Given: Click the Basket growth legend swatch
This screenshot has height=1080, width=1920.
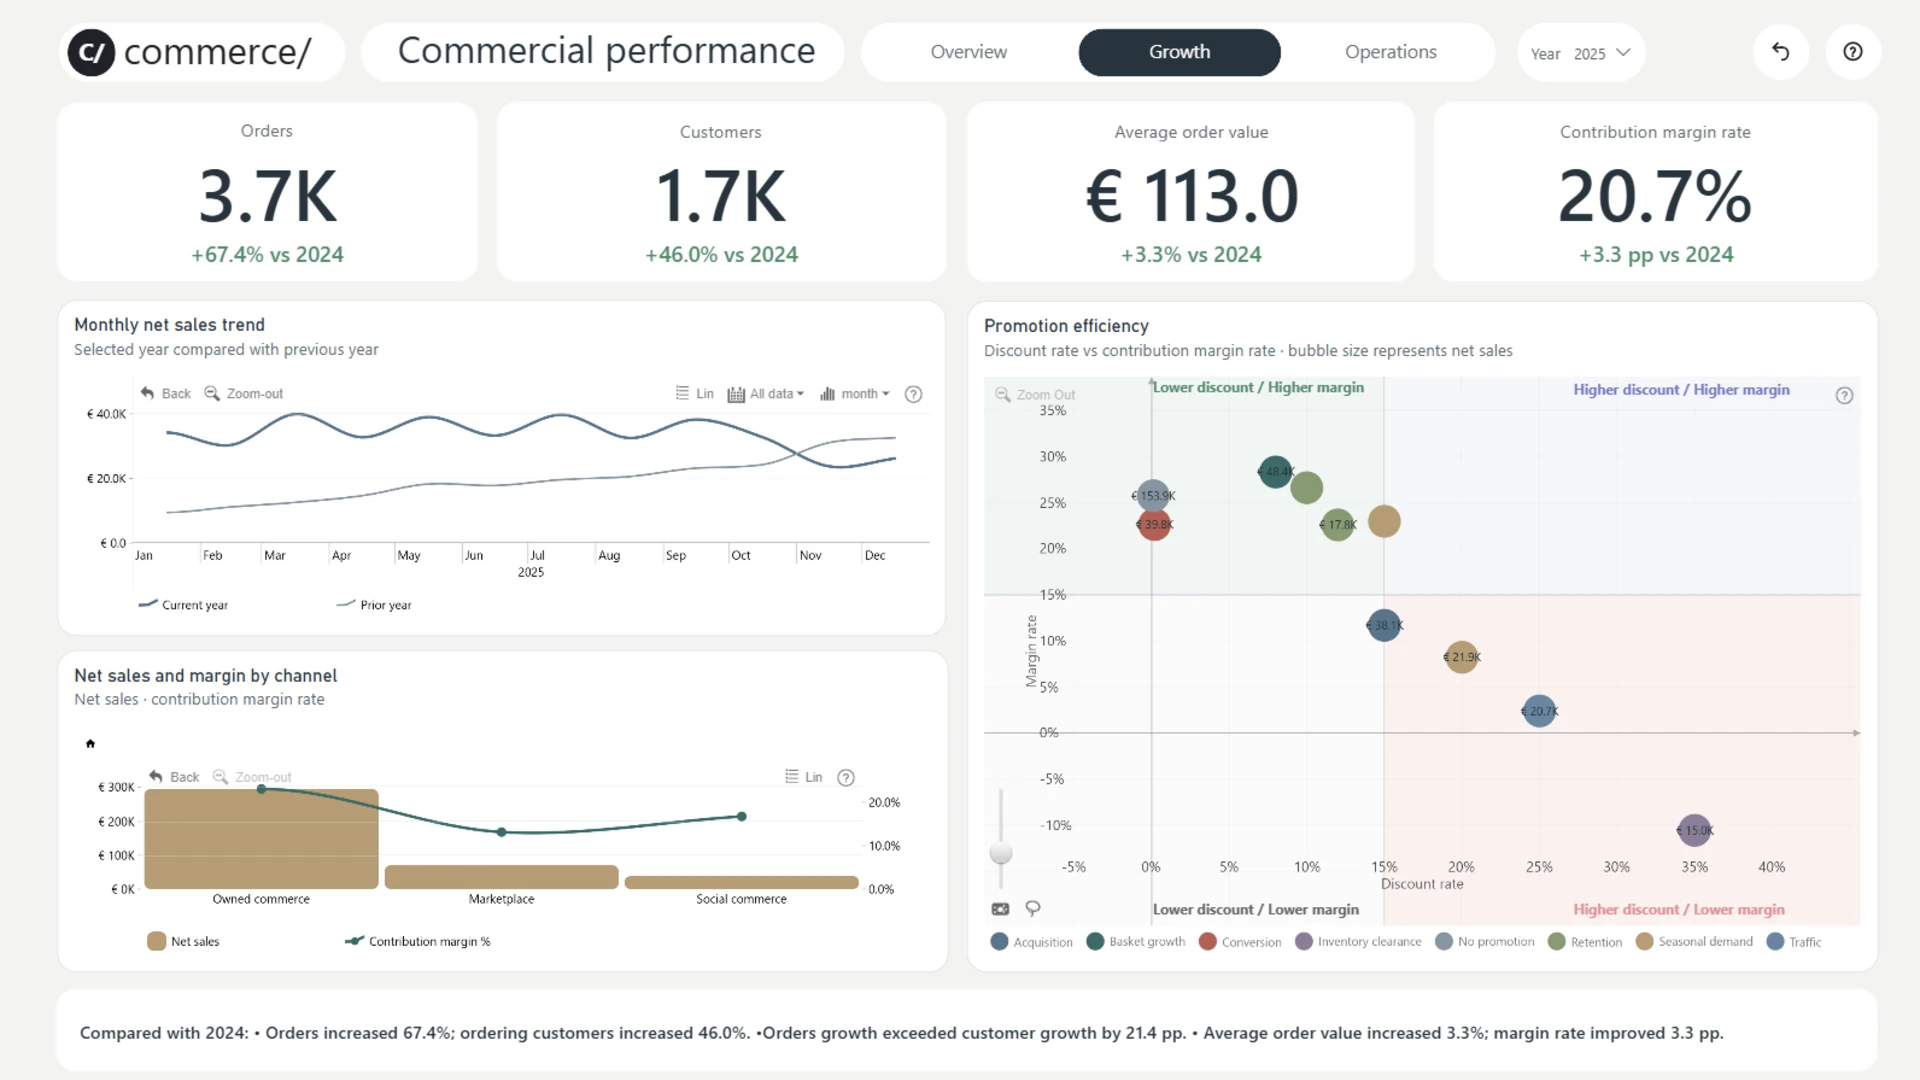Looking at the screenshot, I should click(x=1095, y=942).
